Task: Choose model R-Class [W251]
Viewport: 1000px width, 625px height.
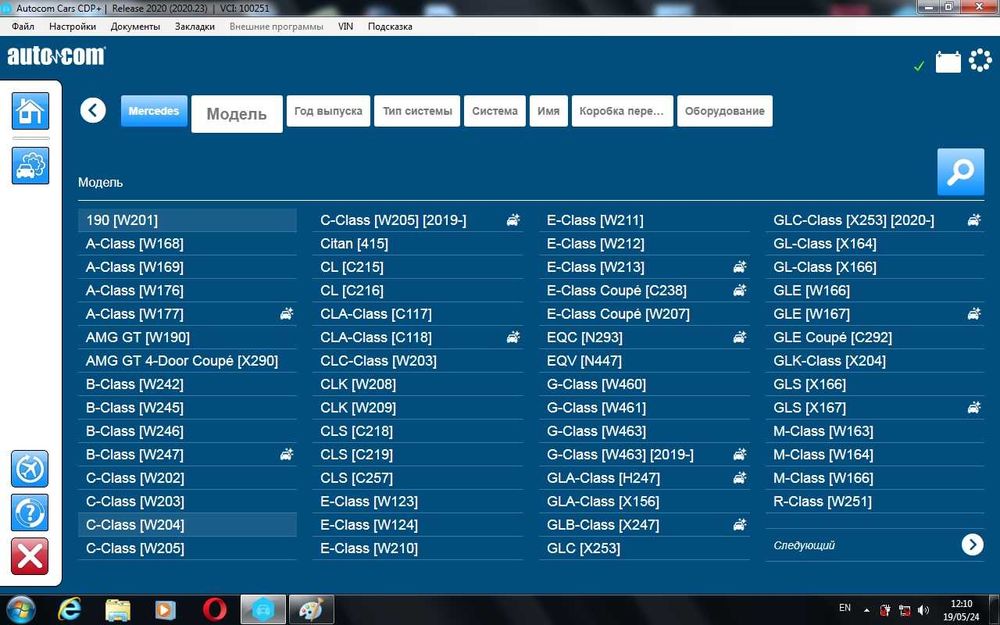Action: (x=875, y=501)
